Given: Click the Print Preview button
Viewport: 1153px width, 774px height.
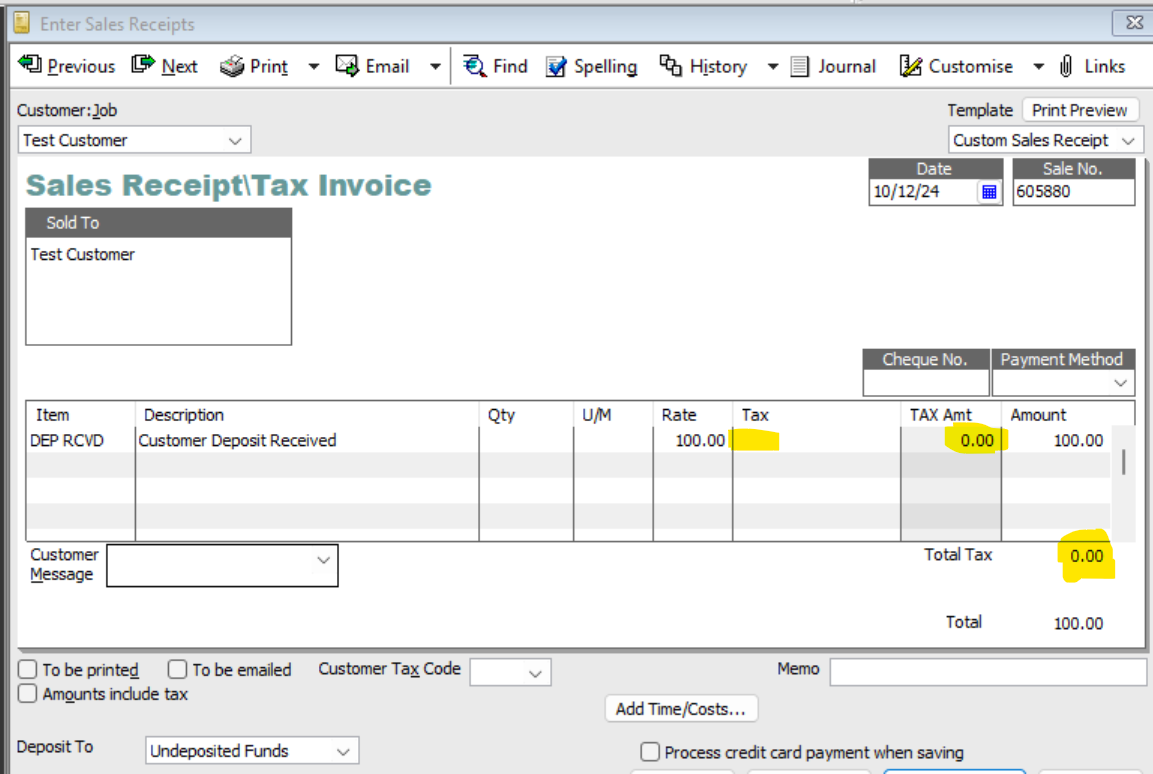Looking at the screenshot, I should (x=1079, y=110).
